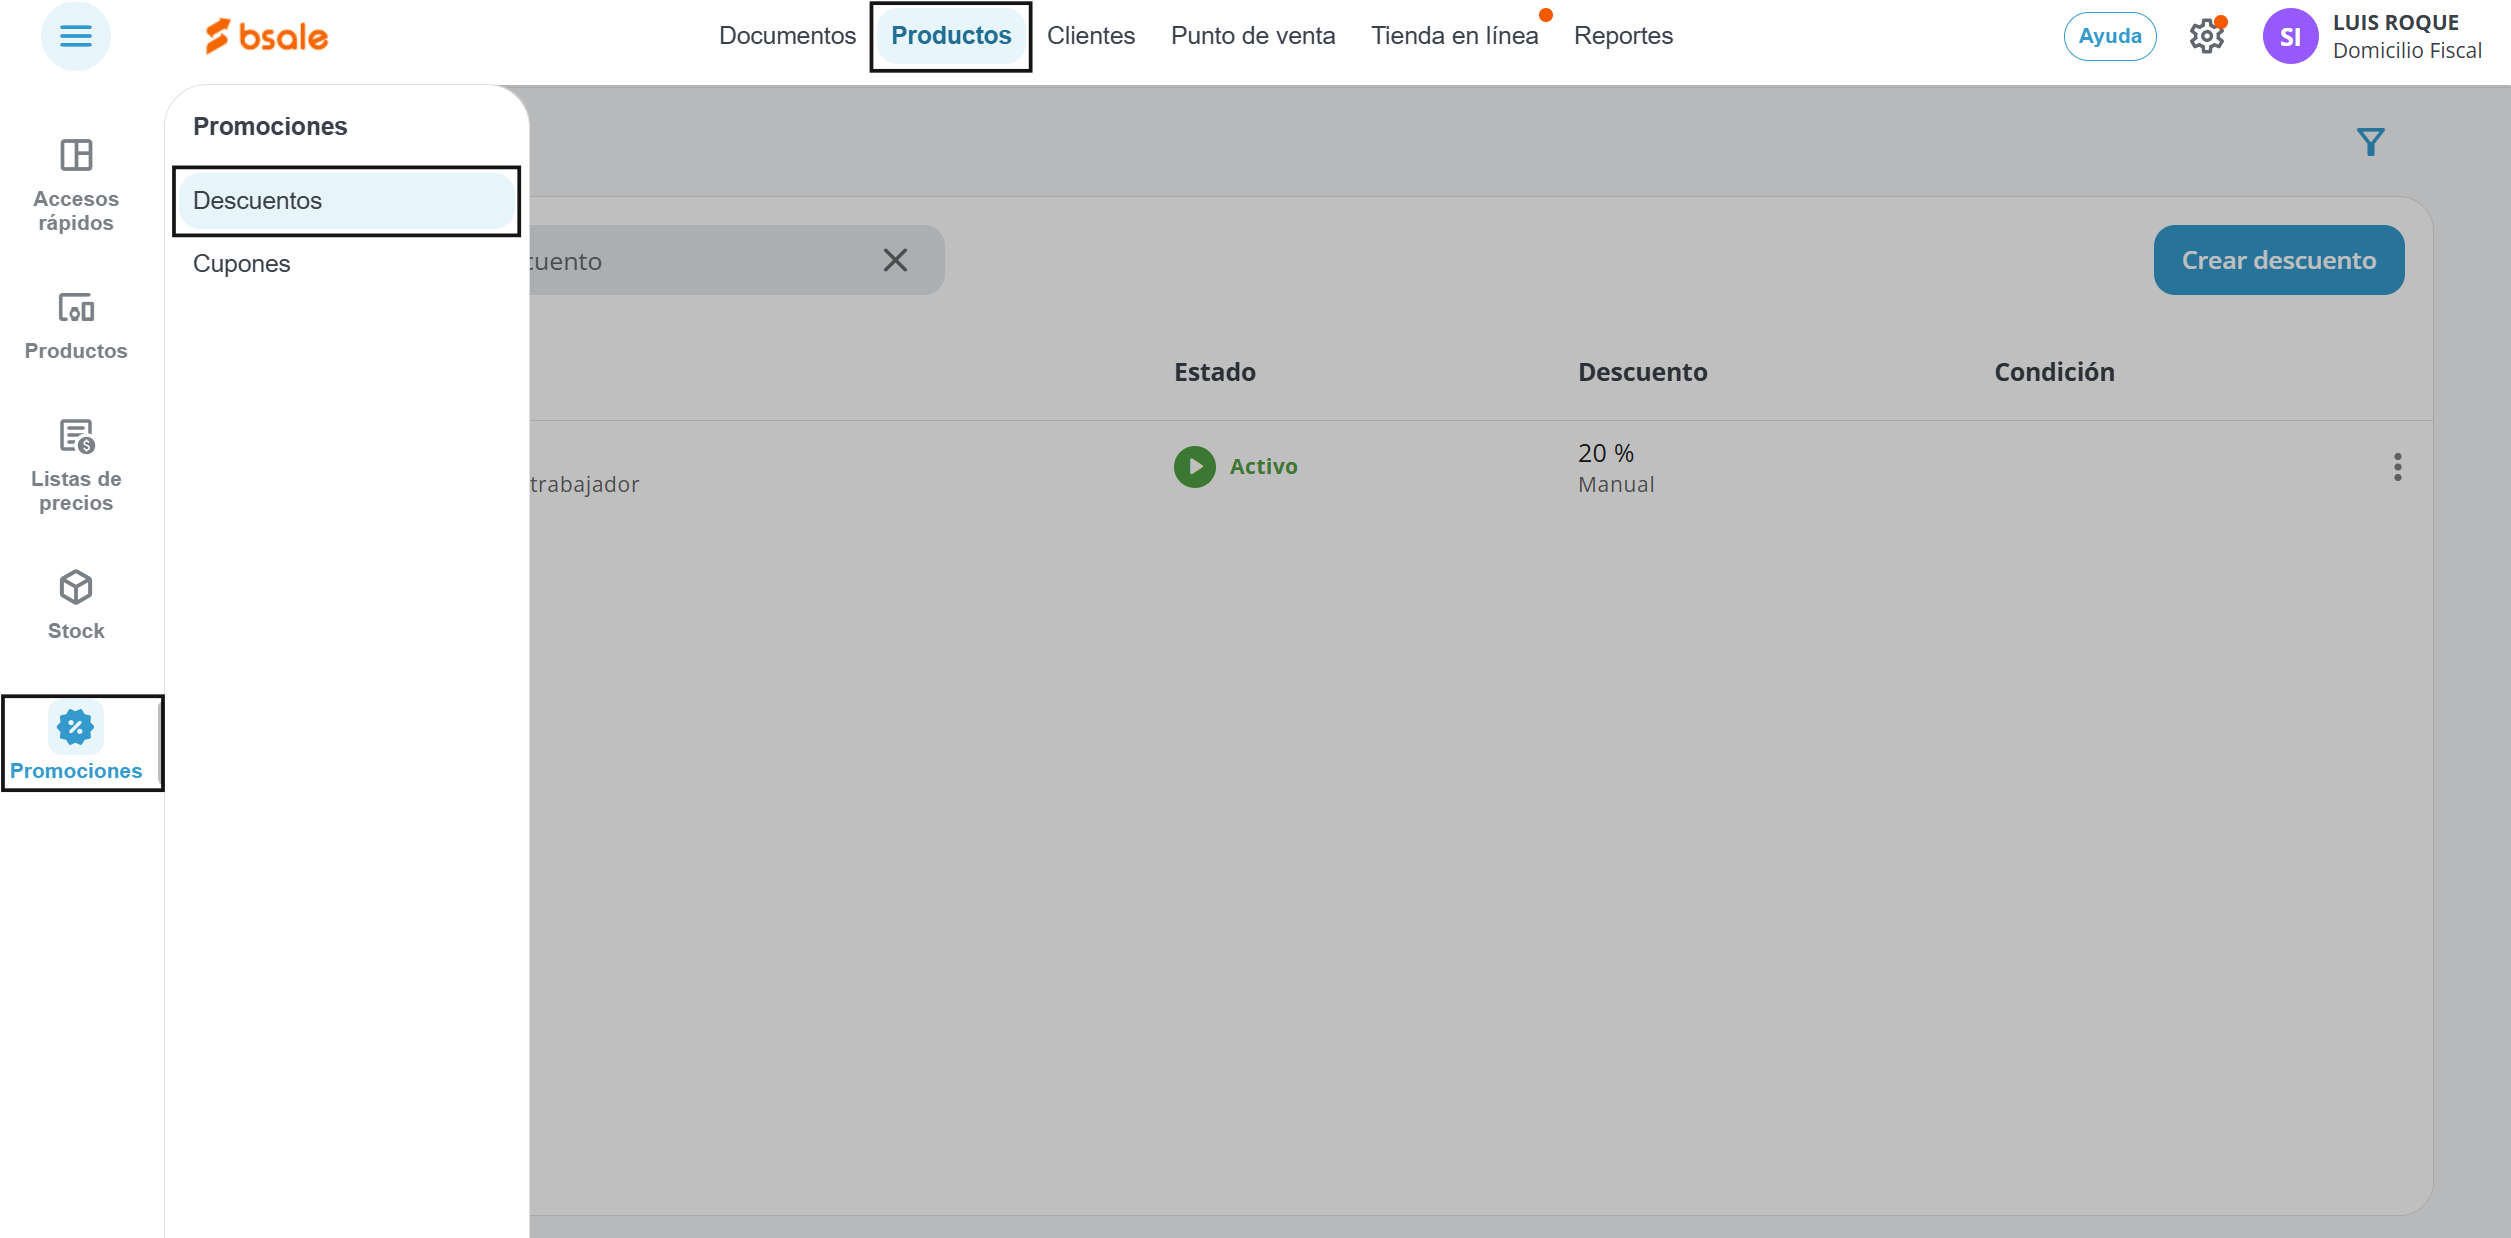The image size is (2511, 1238).
Task: Click into the discount search field
Action: click(x=700, y=261)
